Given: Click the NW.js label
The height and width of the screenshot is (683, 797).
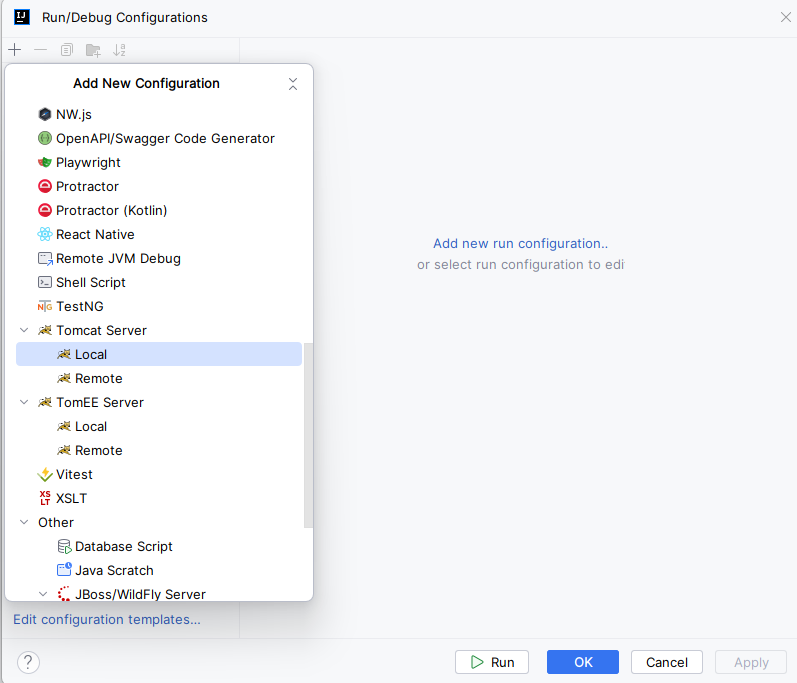Looking at the screenshot, I should coord(74,114).
